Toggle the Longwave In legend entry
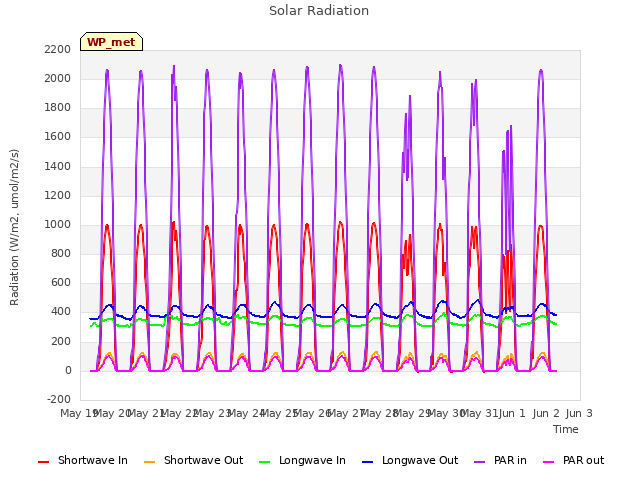 [x=302, y=460]
